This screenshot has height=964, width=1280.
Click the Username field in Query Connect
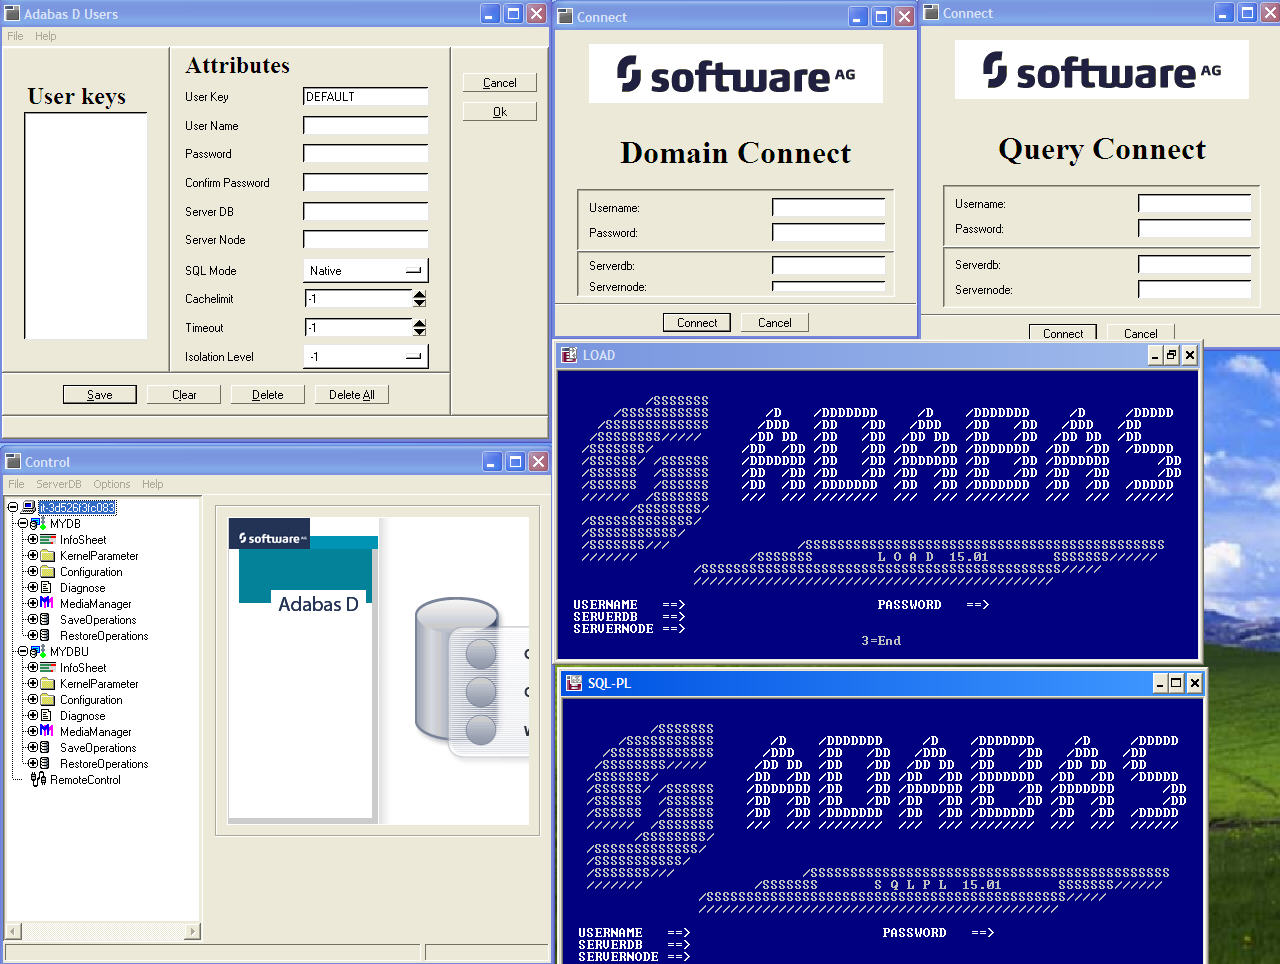tap(1194, 204)
